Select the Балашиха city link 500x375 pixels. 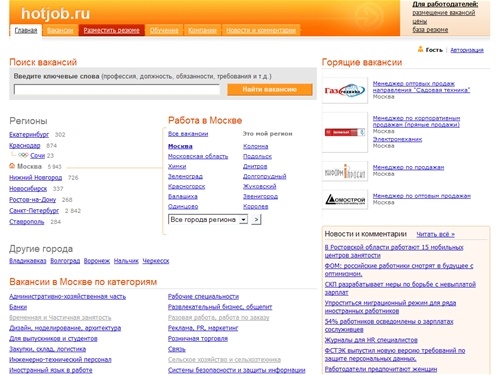pyautogui.click(x=183, y=196)
